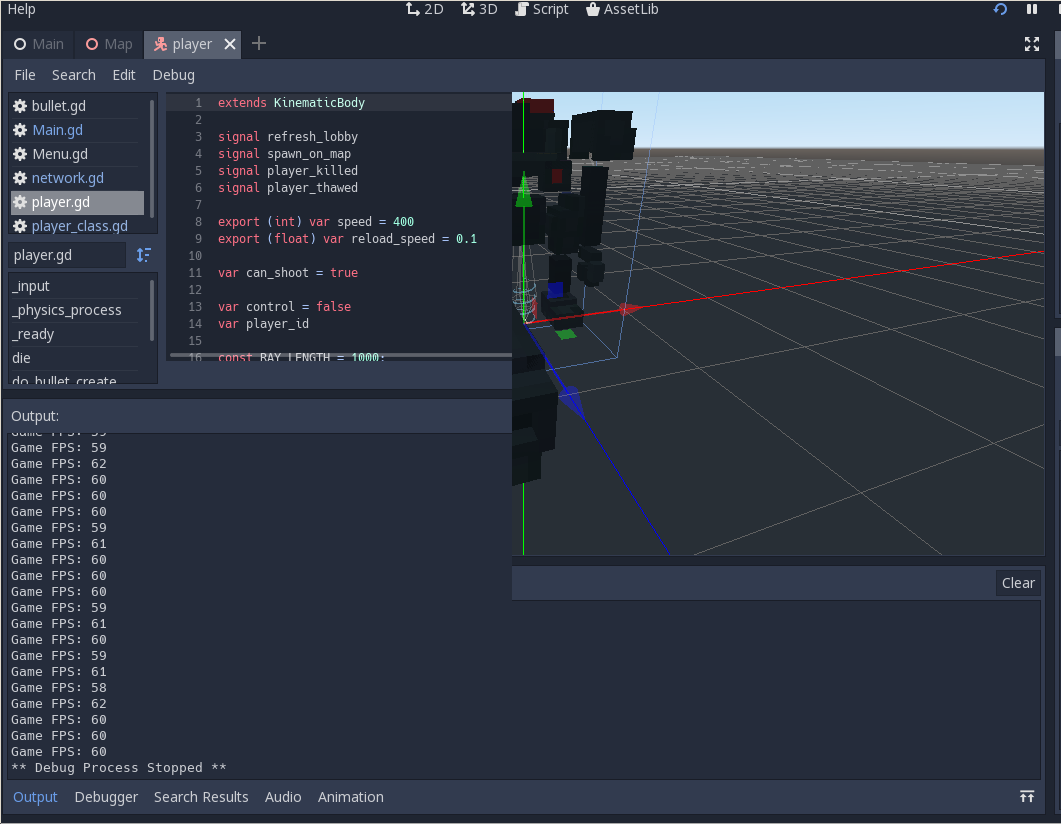Add a new scene tab
The width and height of the screenshot is (1061, 824).
point(258,44)
